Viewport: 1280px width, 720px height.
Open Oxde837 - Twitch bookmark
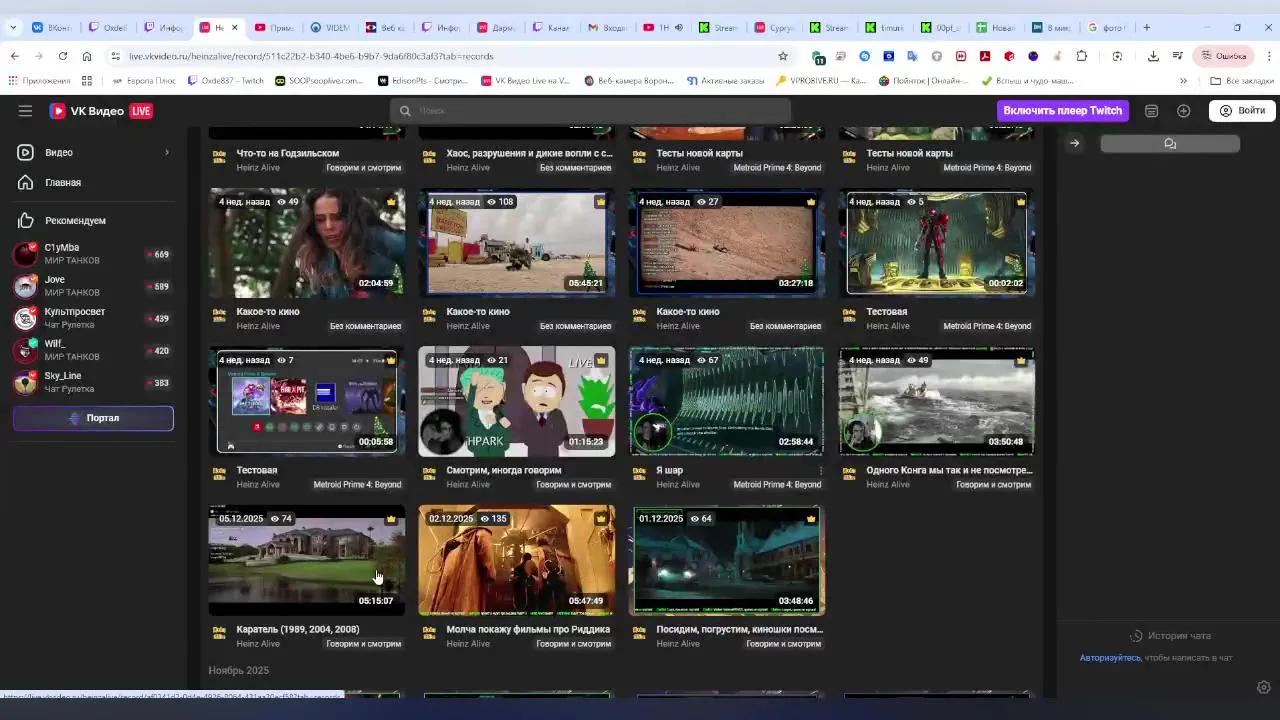coord(225,80)
